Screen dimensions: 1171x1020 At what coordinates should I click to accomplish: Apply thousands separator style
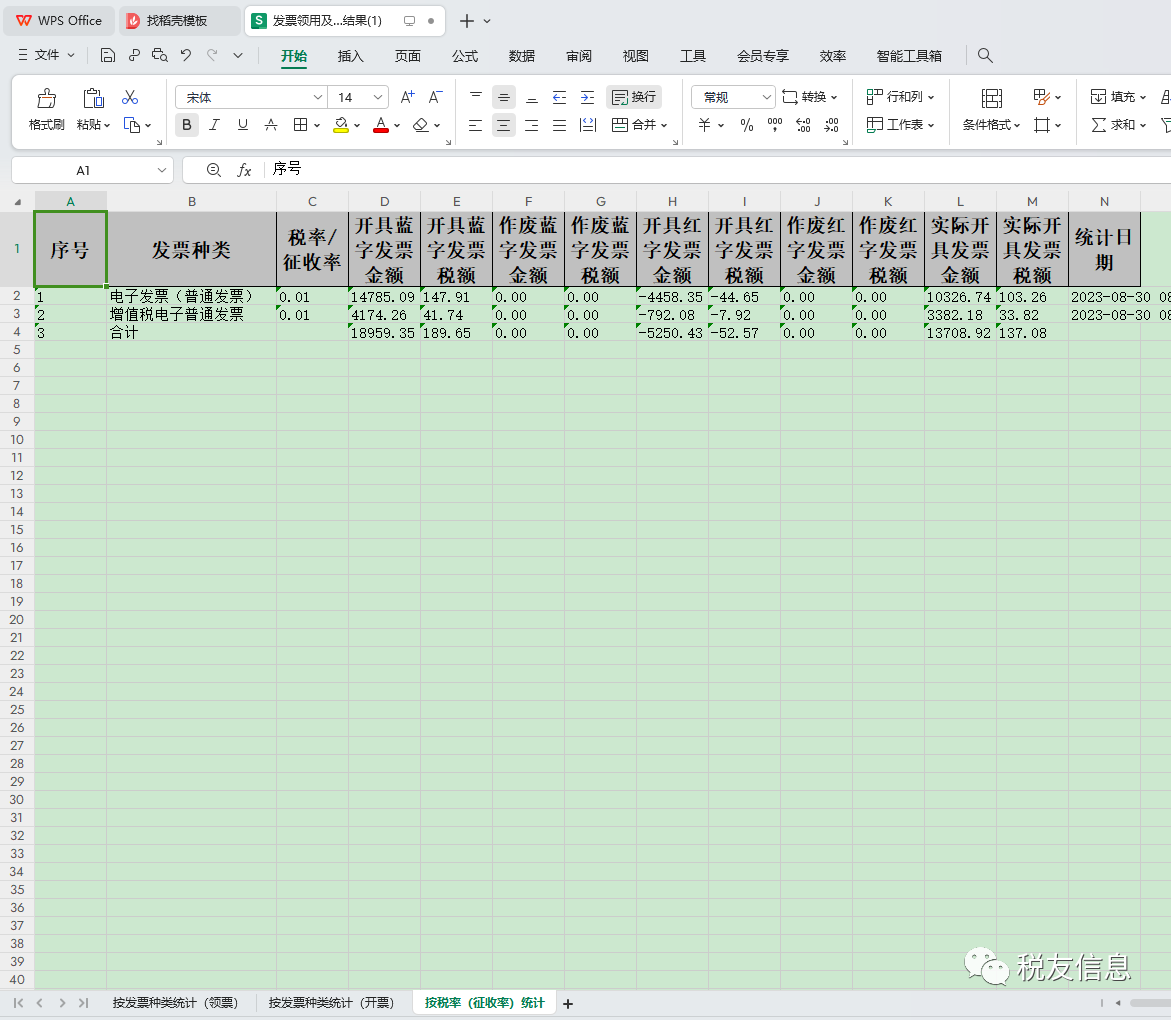(775, 125)
